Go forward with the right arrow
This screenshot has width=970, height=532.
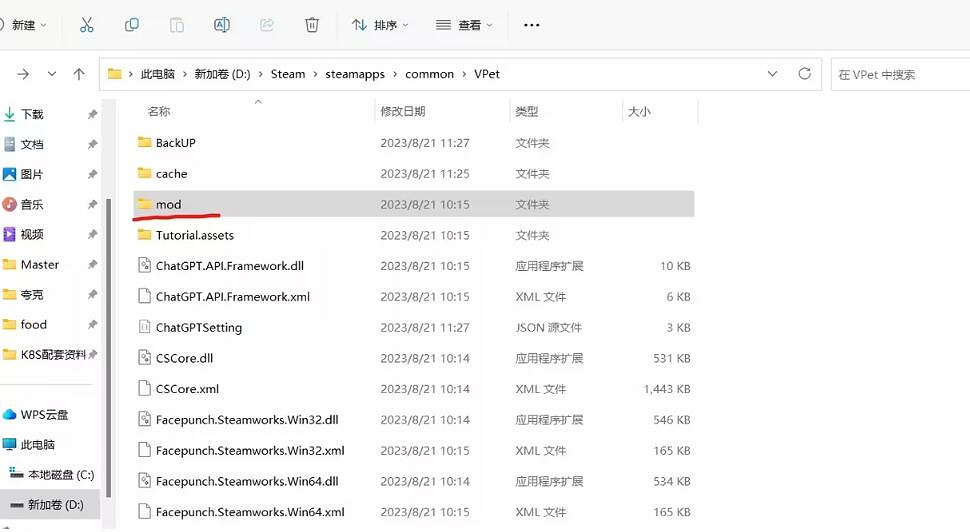23,74
